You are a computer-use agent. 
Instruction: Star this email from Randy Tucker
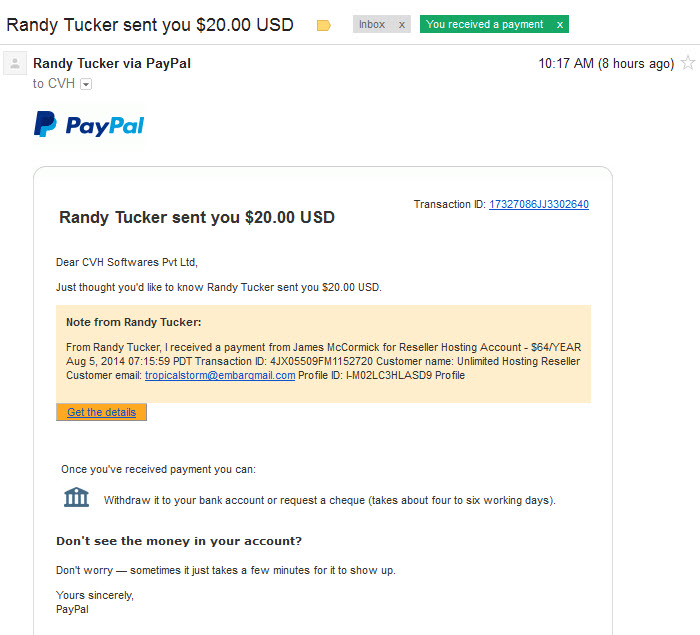687,63
